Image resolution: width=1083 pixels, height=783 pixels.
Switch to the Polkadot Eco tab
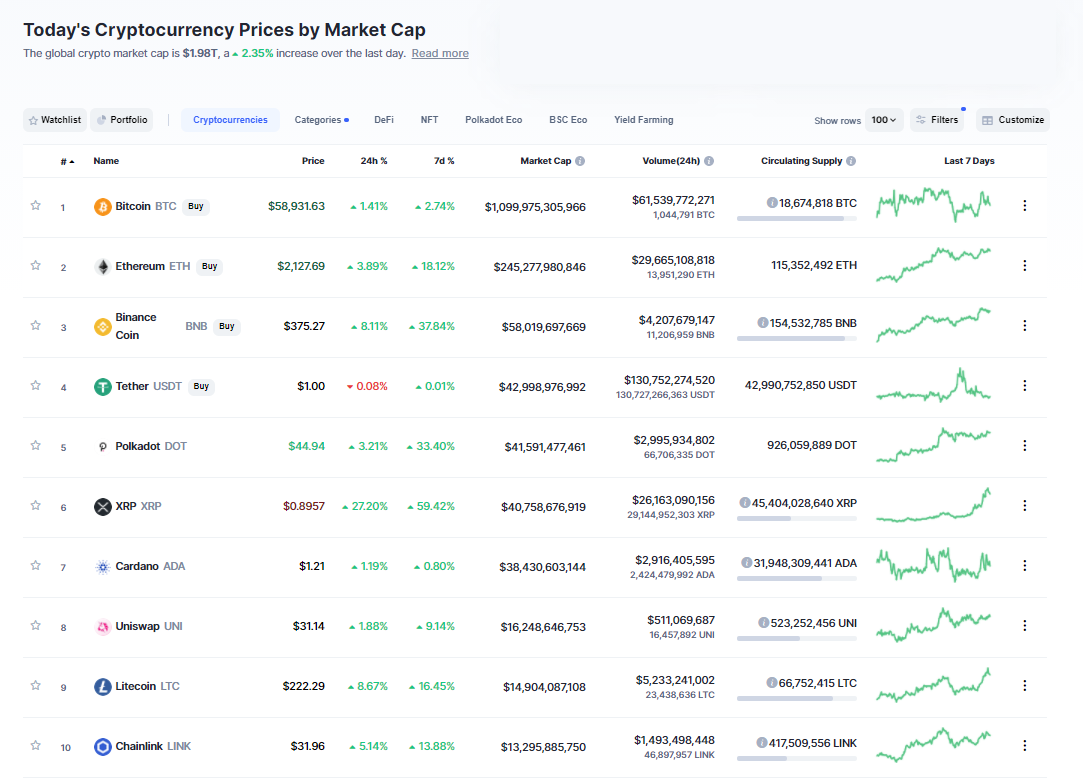[493, 120]
